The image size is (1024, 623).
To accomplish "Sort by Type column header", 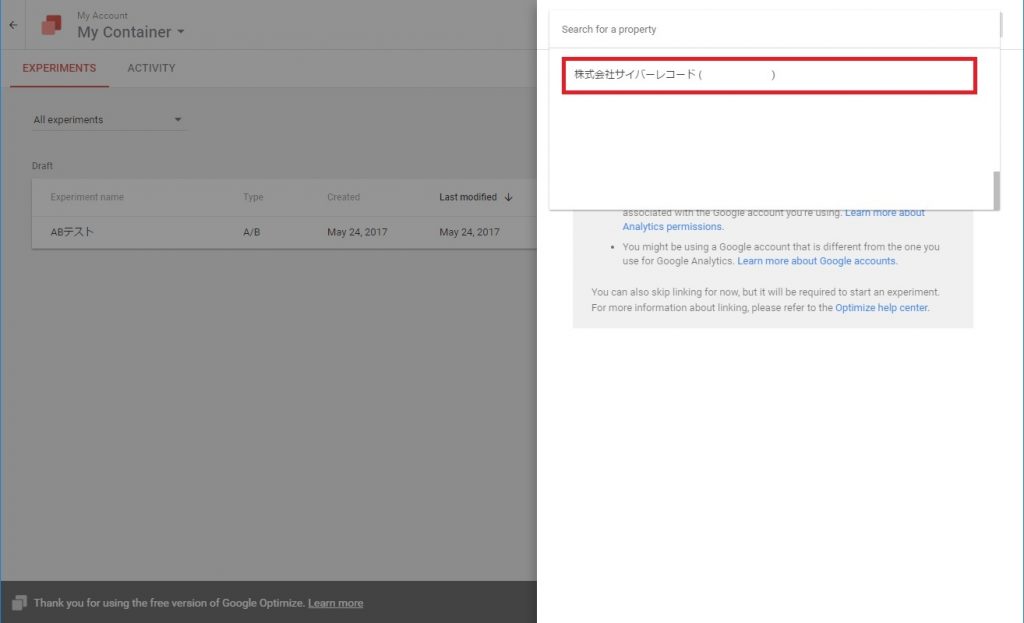I will coord(253,197).
